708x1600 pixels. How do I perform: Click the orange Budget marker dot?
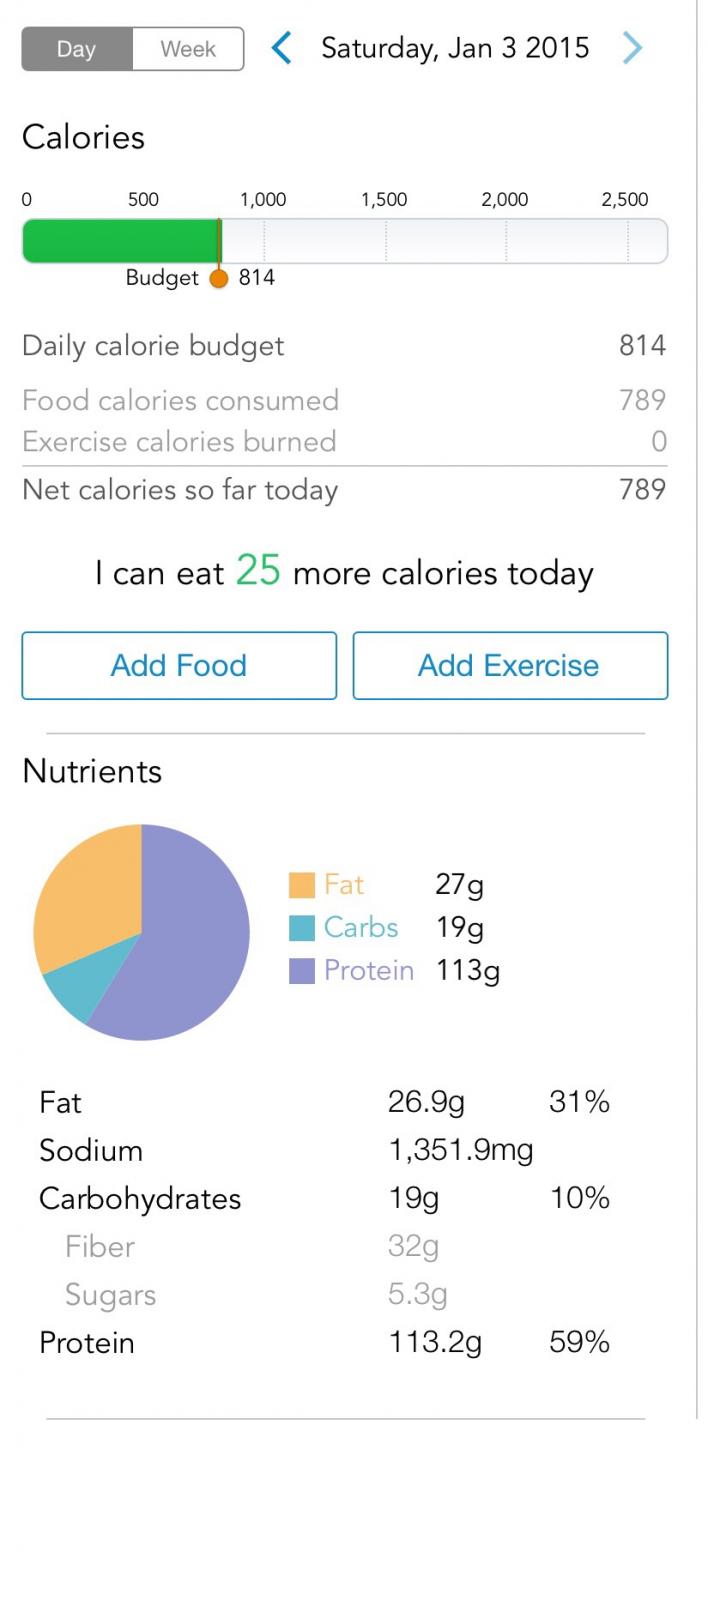pyautogui.click(x=219, y=278)
